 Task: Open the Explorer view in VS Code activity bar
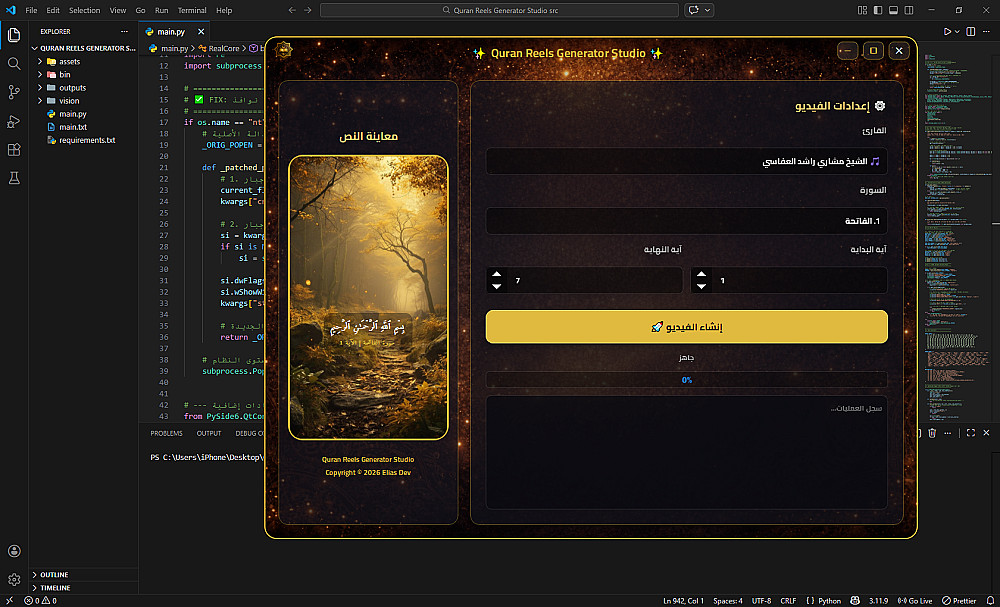tap(13, 35)
